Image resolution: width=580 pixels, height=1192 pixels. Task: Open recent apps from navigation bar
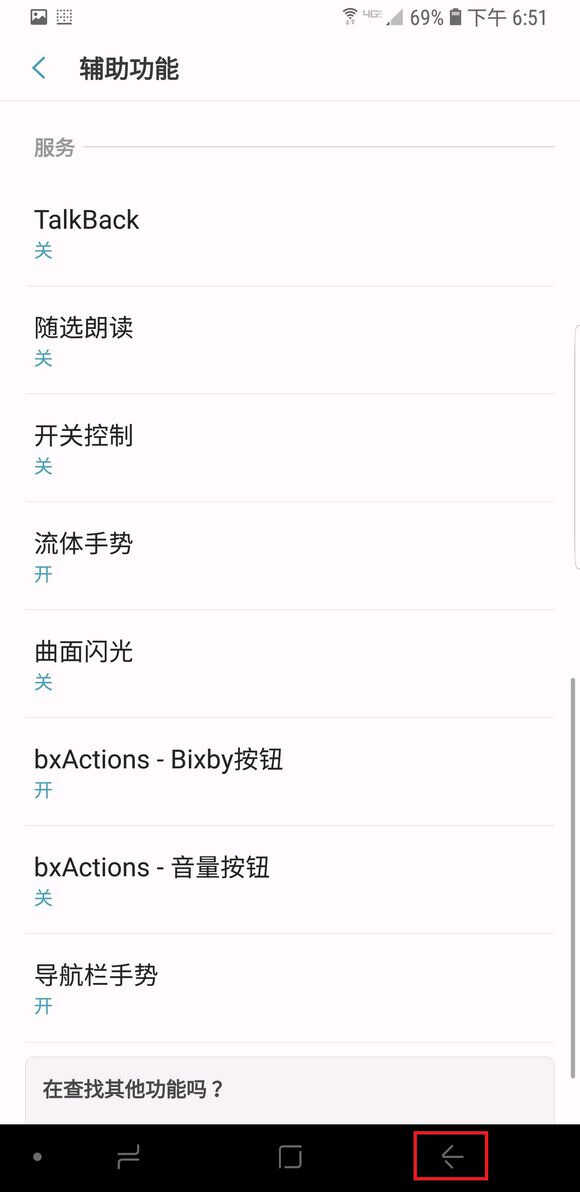point(128,1157)
